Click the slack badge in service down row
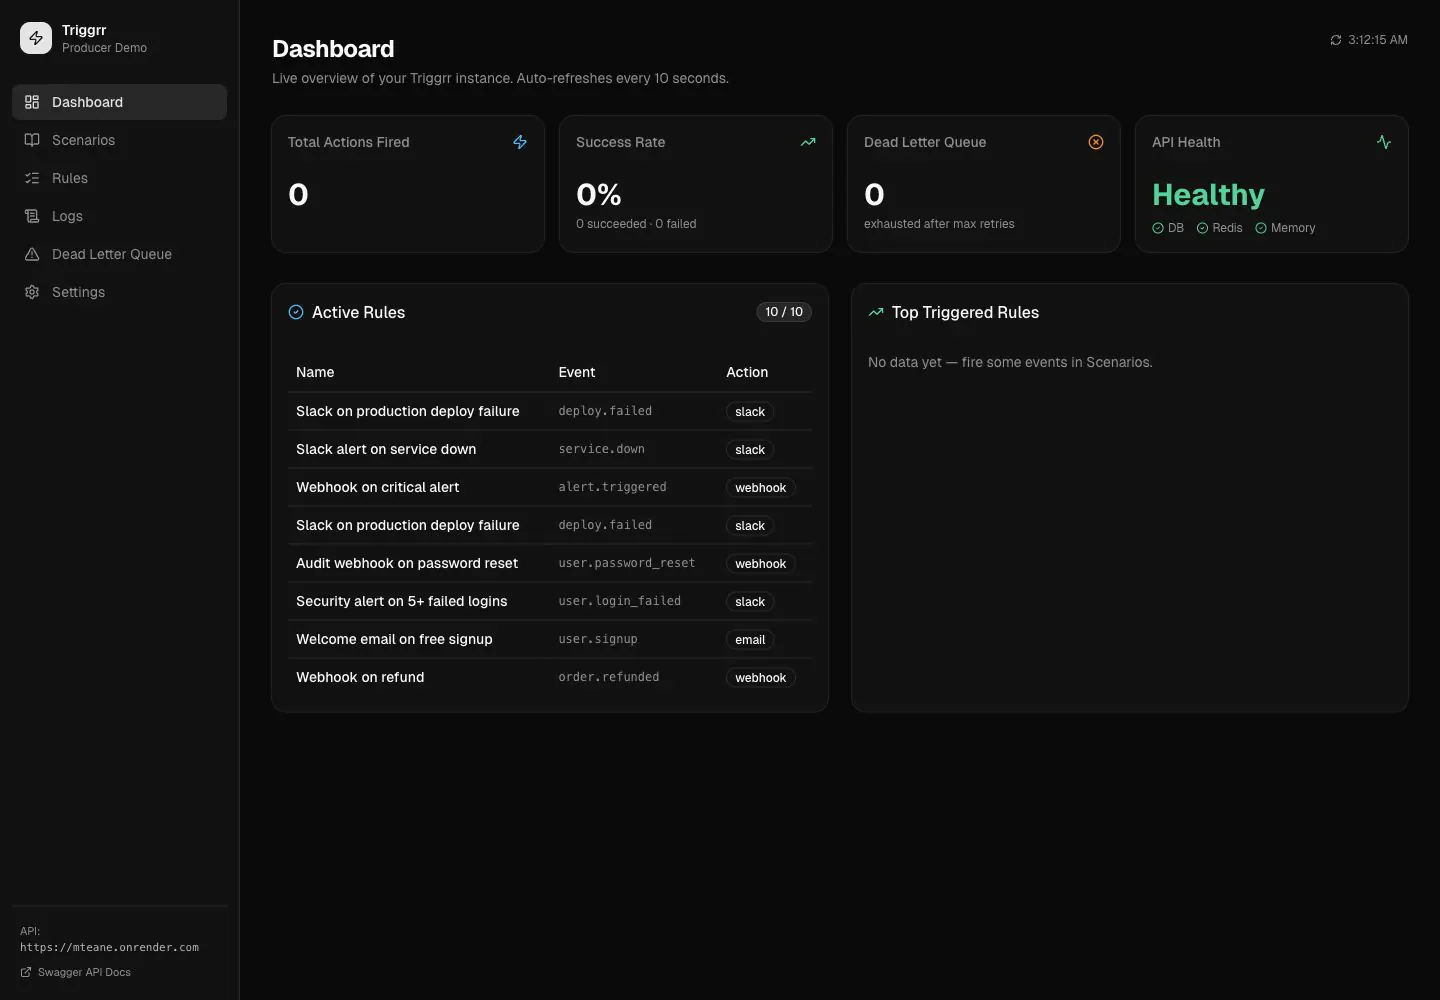The width and height of the screenshot is (1440, 1000). tap(750, 450)
